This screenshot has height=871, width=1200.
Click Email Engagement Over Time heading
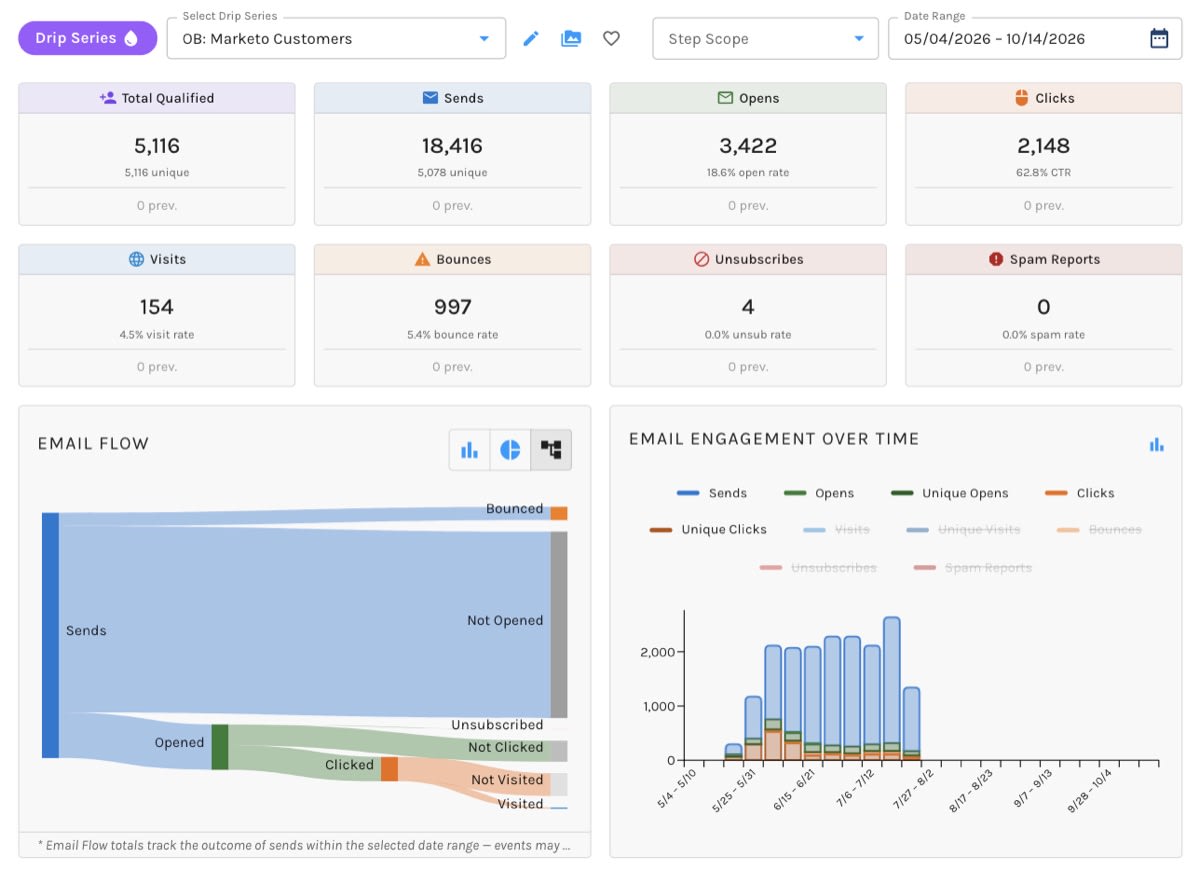[774, 439]
